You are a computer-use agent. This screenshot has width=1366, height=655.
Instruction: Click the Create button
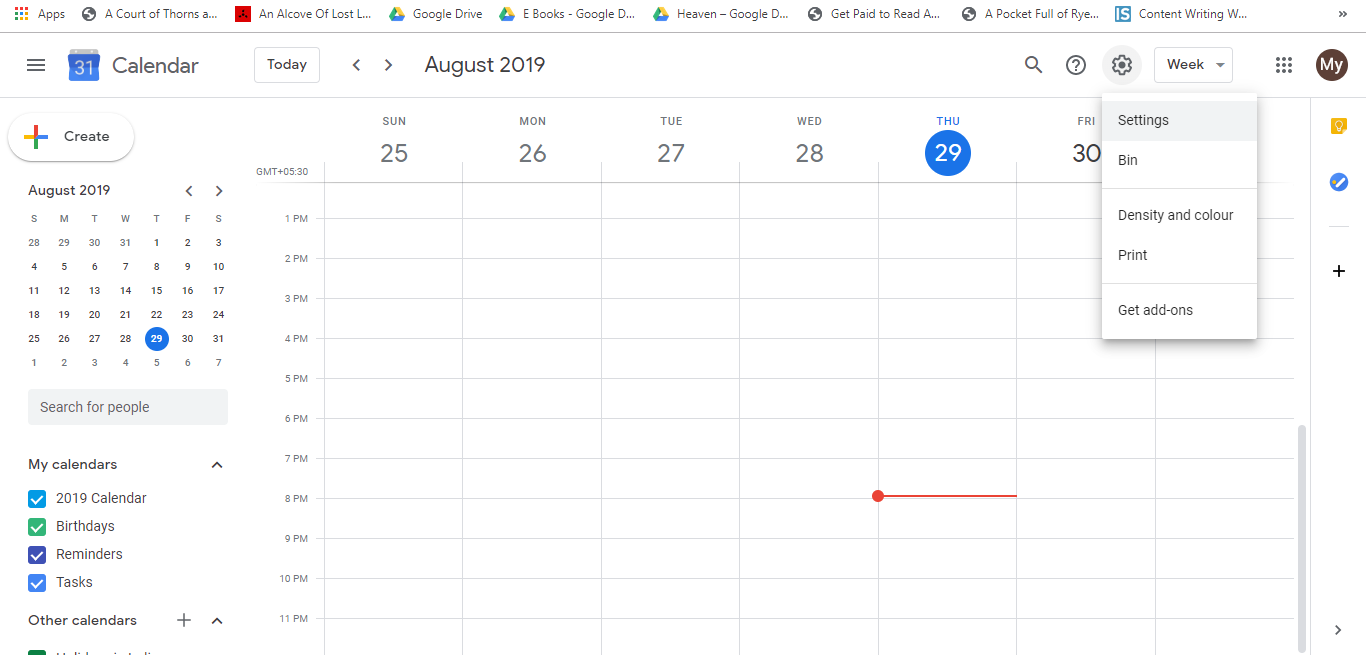click(x=71, y=137)
